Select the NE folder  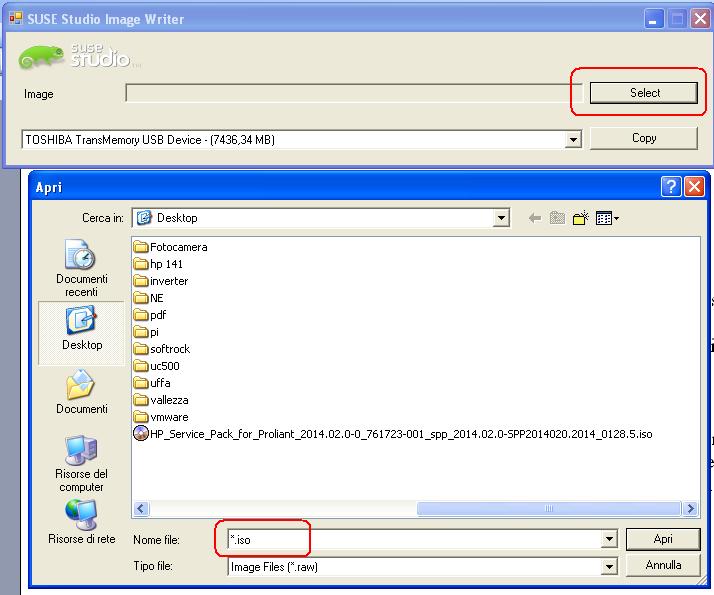click(149, 298)
